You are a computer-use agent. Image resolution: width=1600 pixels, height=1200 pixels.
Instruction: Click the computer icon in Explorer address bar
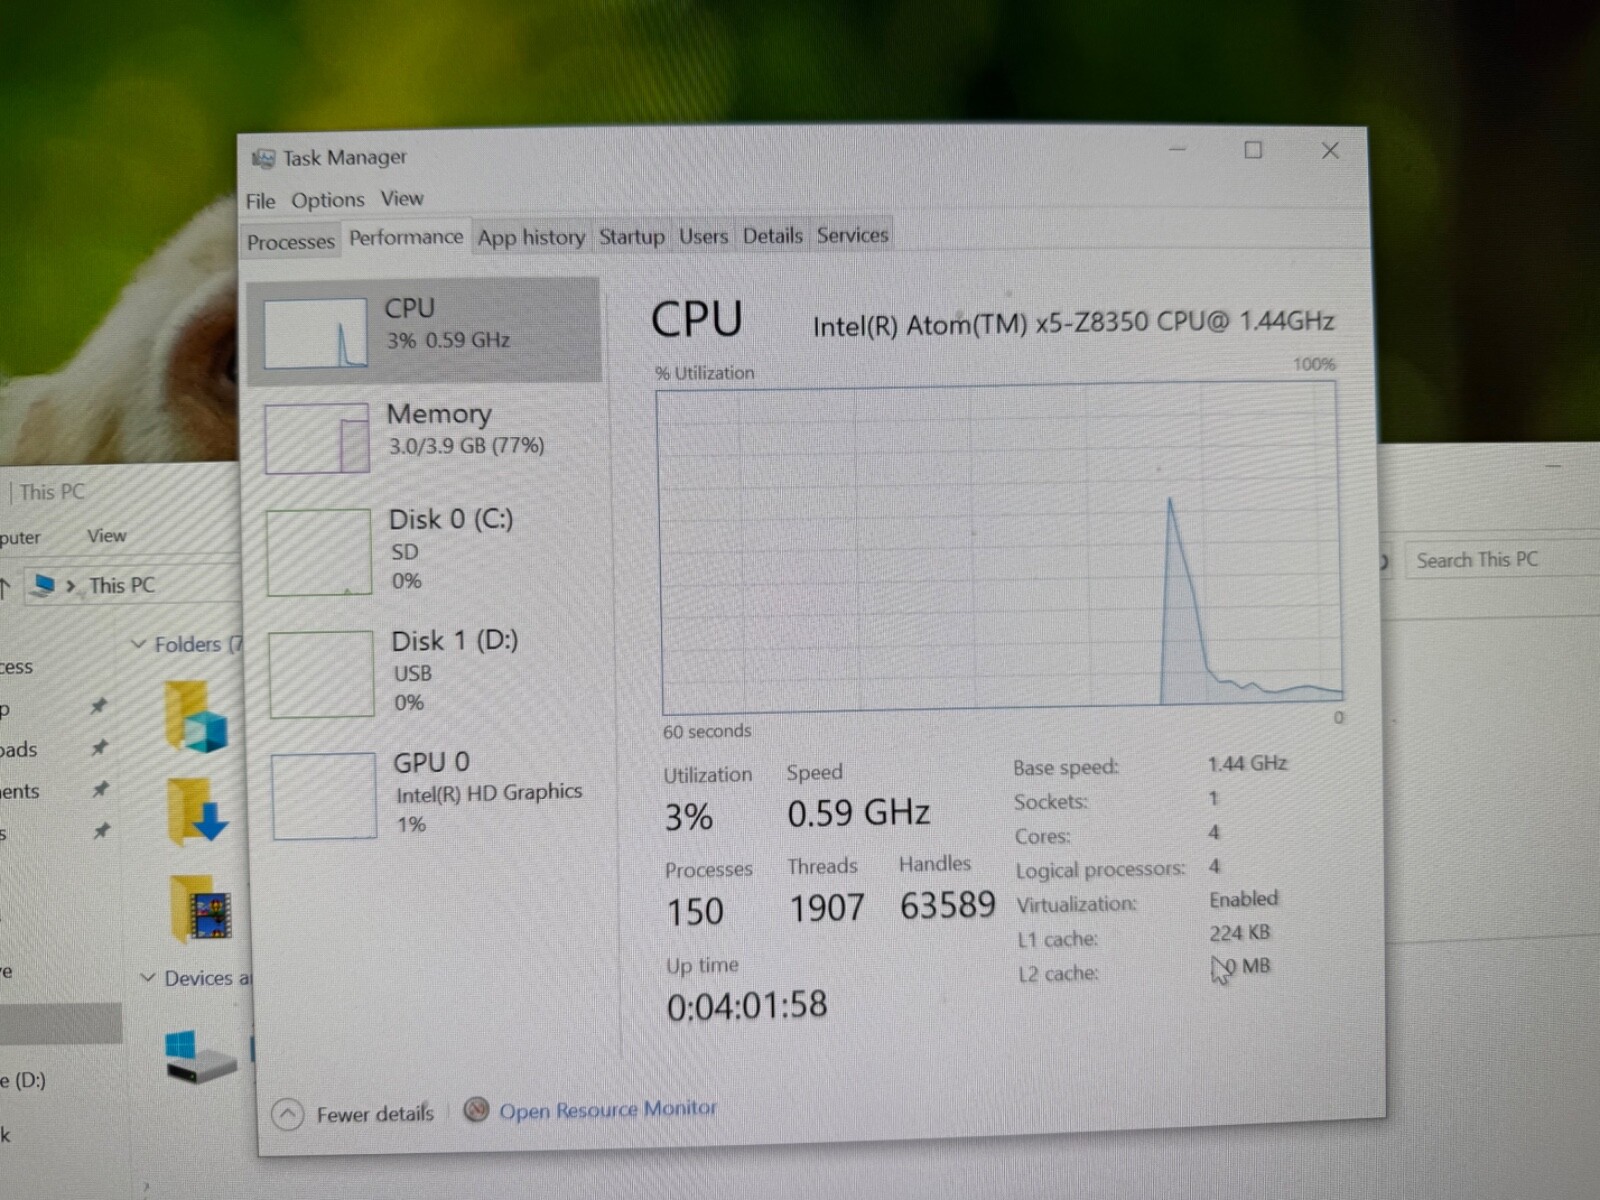(x=42, y=585)
